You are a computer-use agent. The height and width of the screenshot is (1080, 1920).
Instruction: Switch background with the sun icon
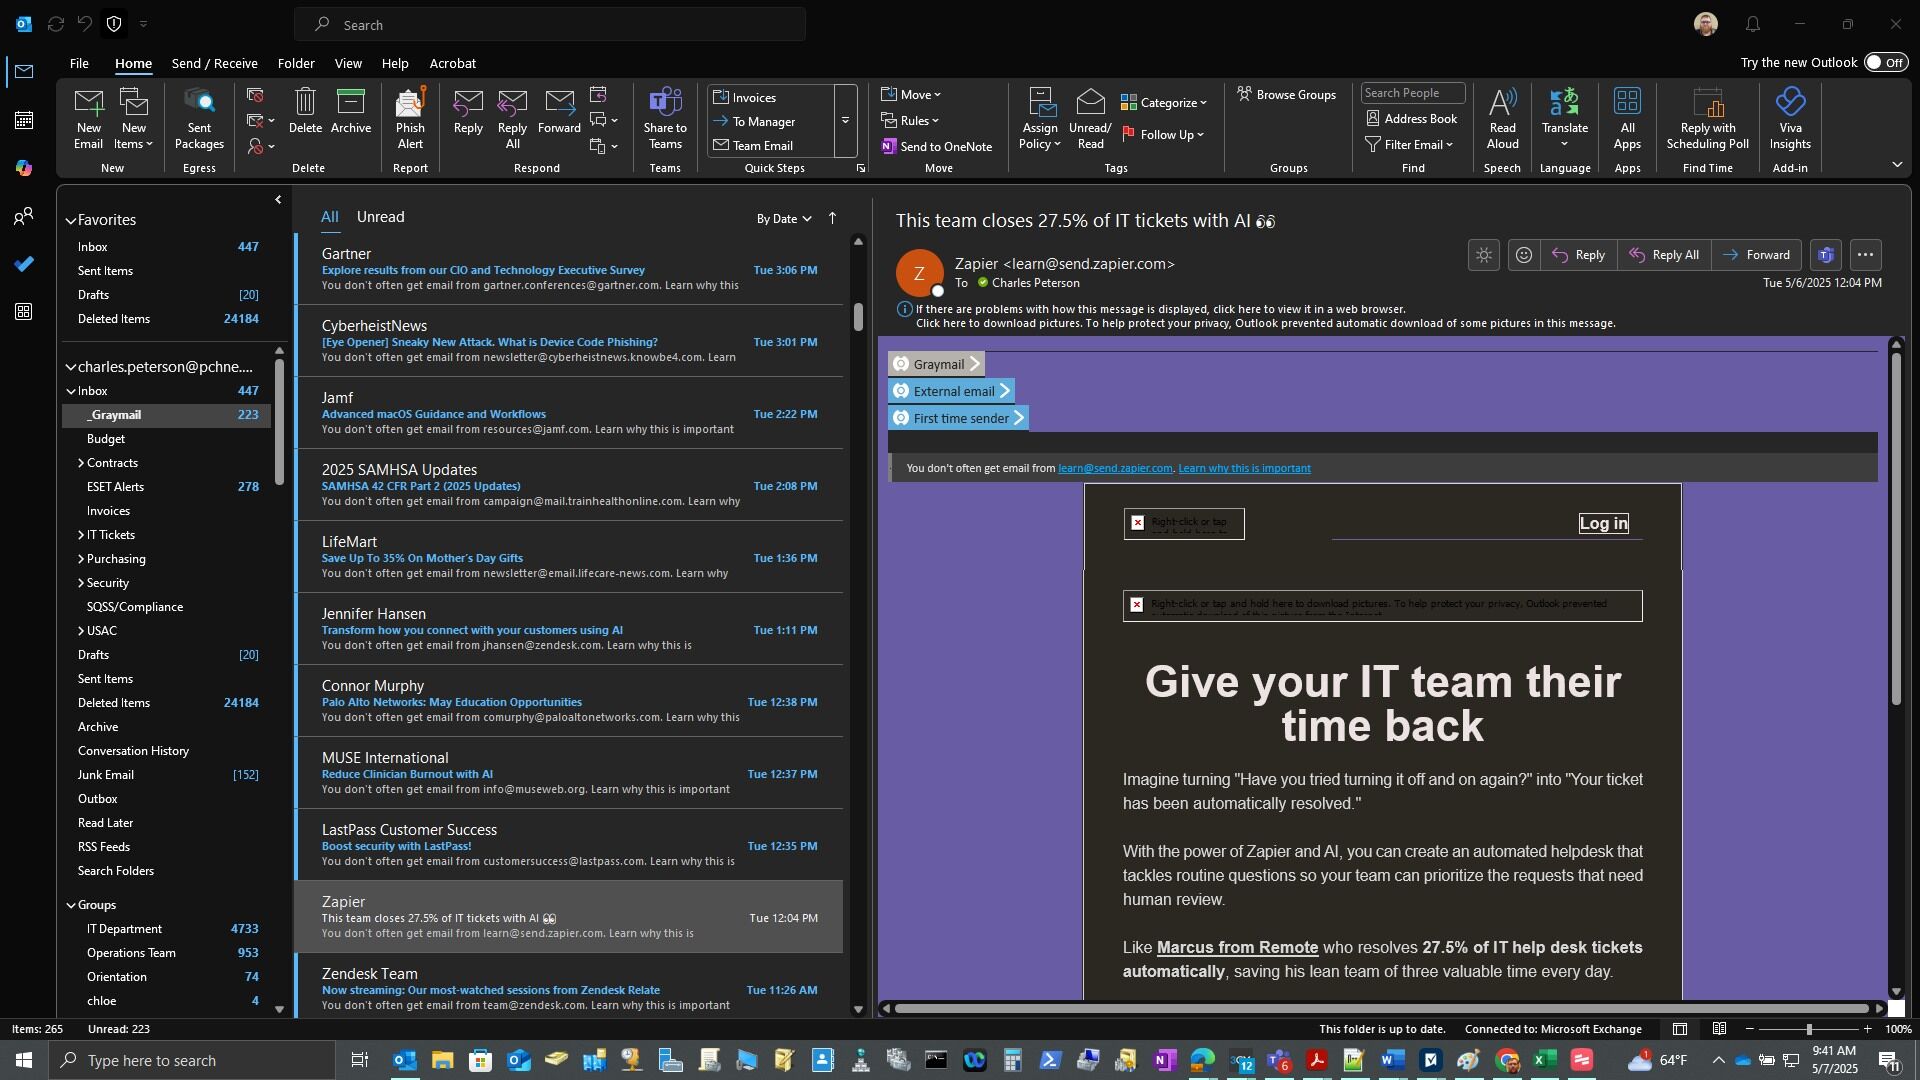[1484, 255]
